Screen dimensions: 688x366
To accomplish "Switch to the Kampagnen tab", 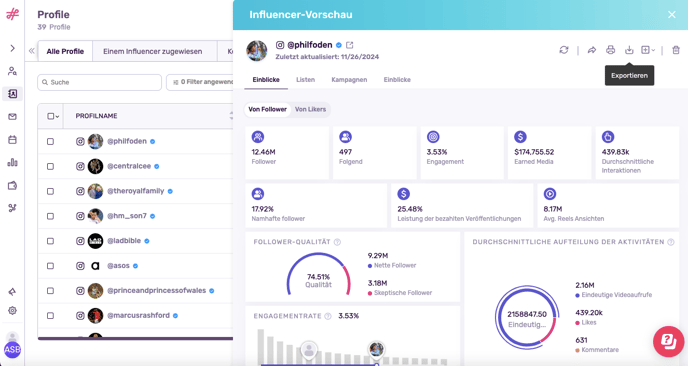I will pos(349,79).
